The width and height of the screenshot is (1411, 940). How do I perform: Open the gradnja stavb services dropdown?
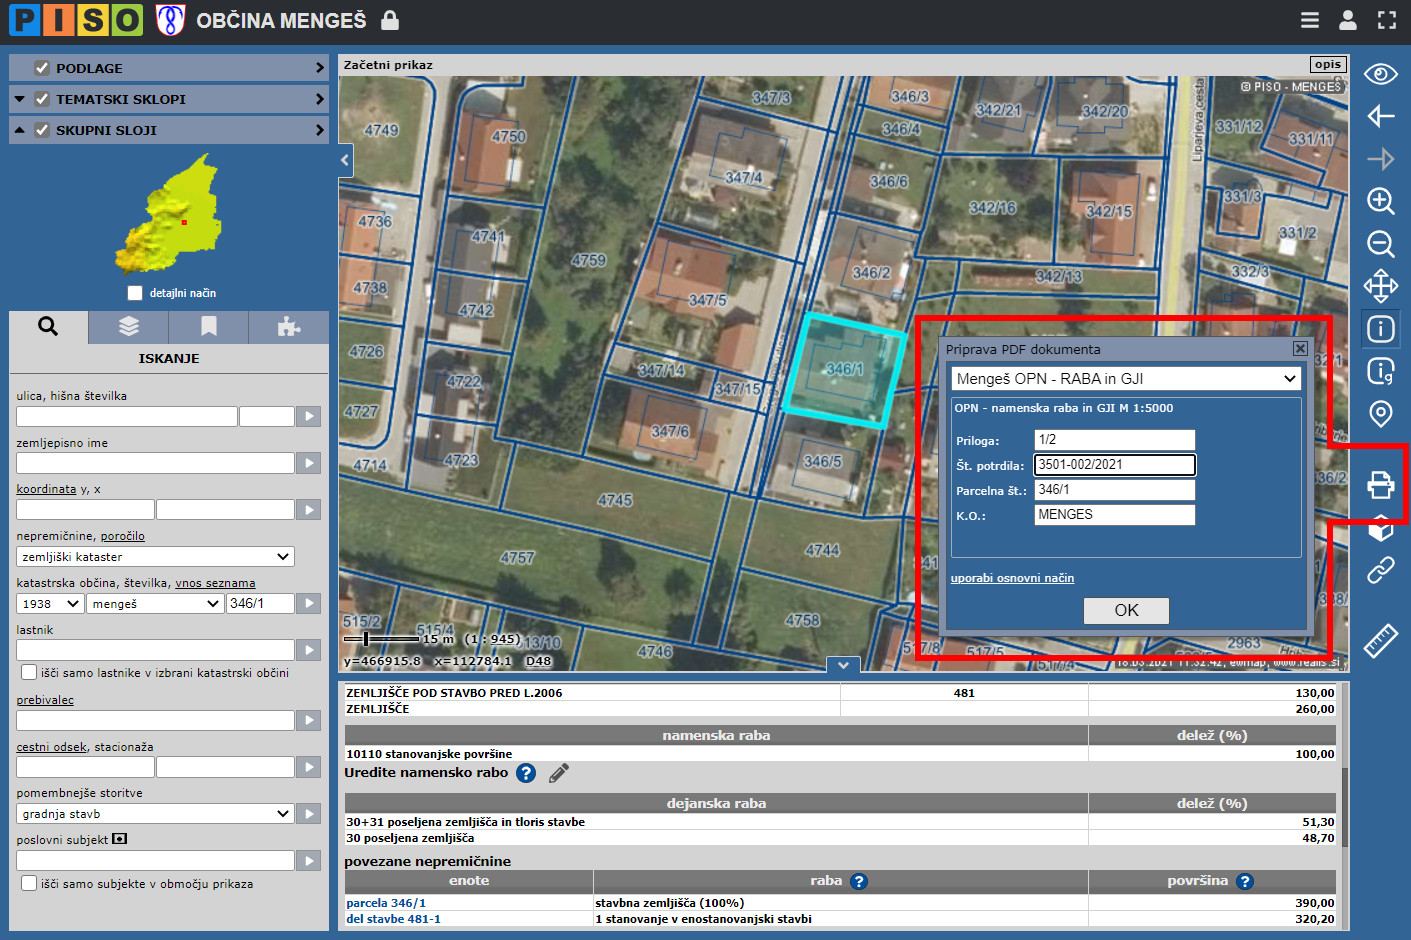(x=155, y=814)
